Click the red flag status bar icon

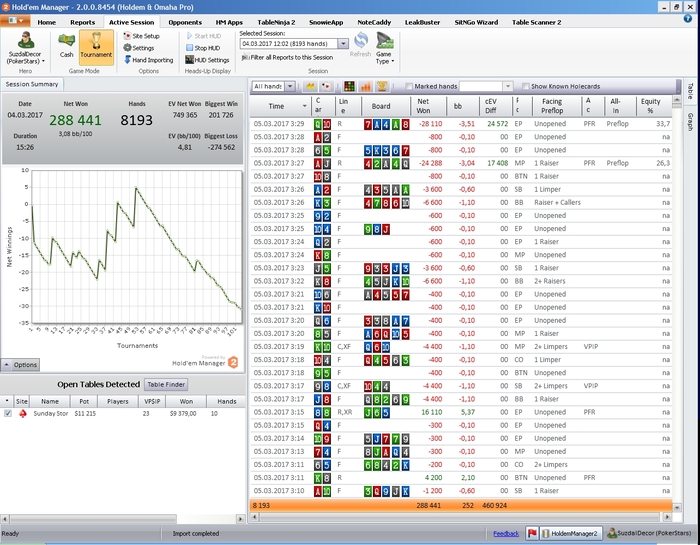(532, 533)
